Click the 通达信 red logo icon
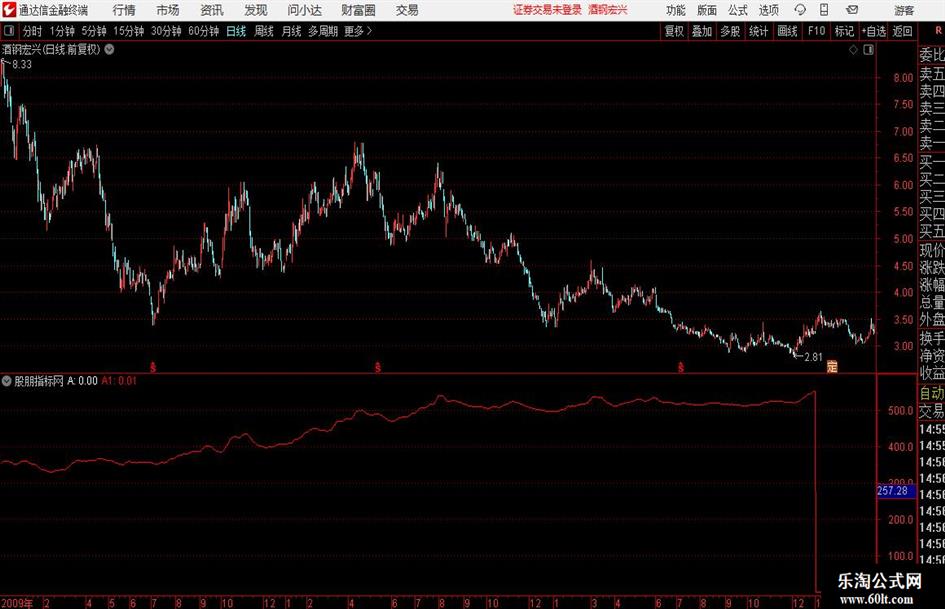Viewport: 945px width, 609px height. tap(8, 10)
